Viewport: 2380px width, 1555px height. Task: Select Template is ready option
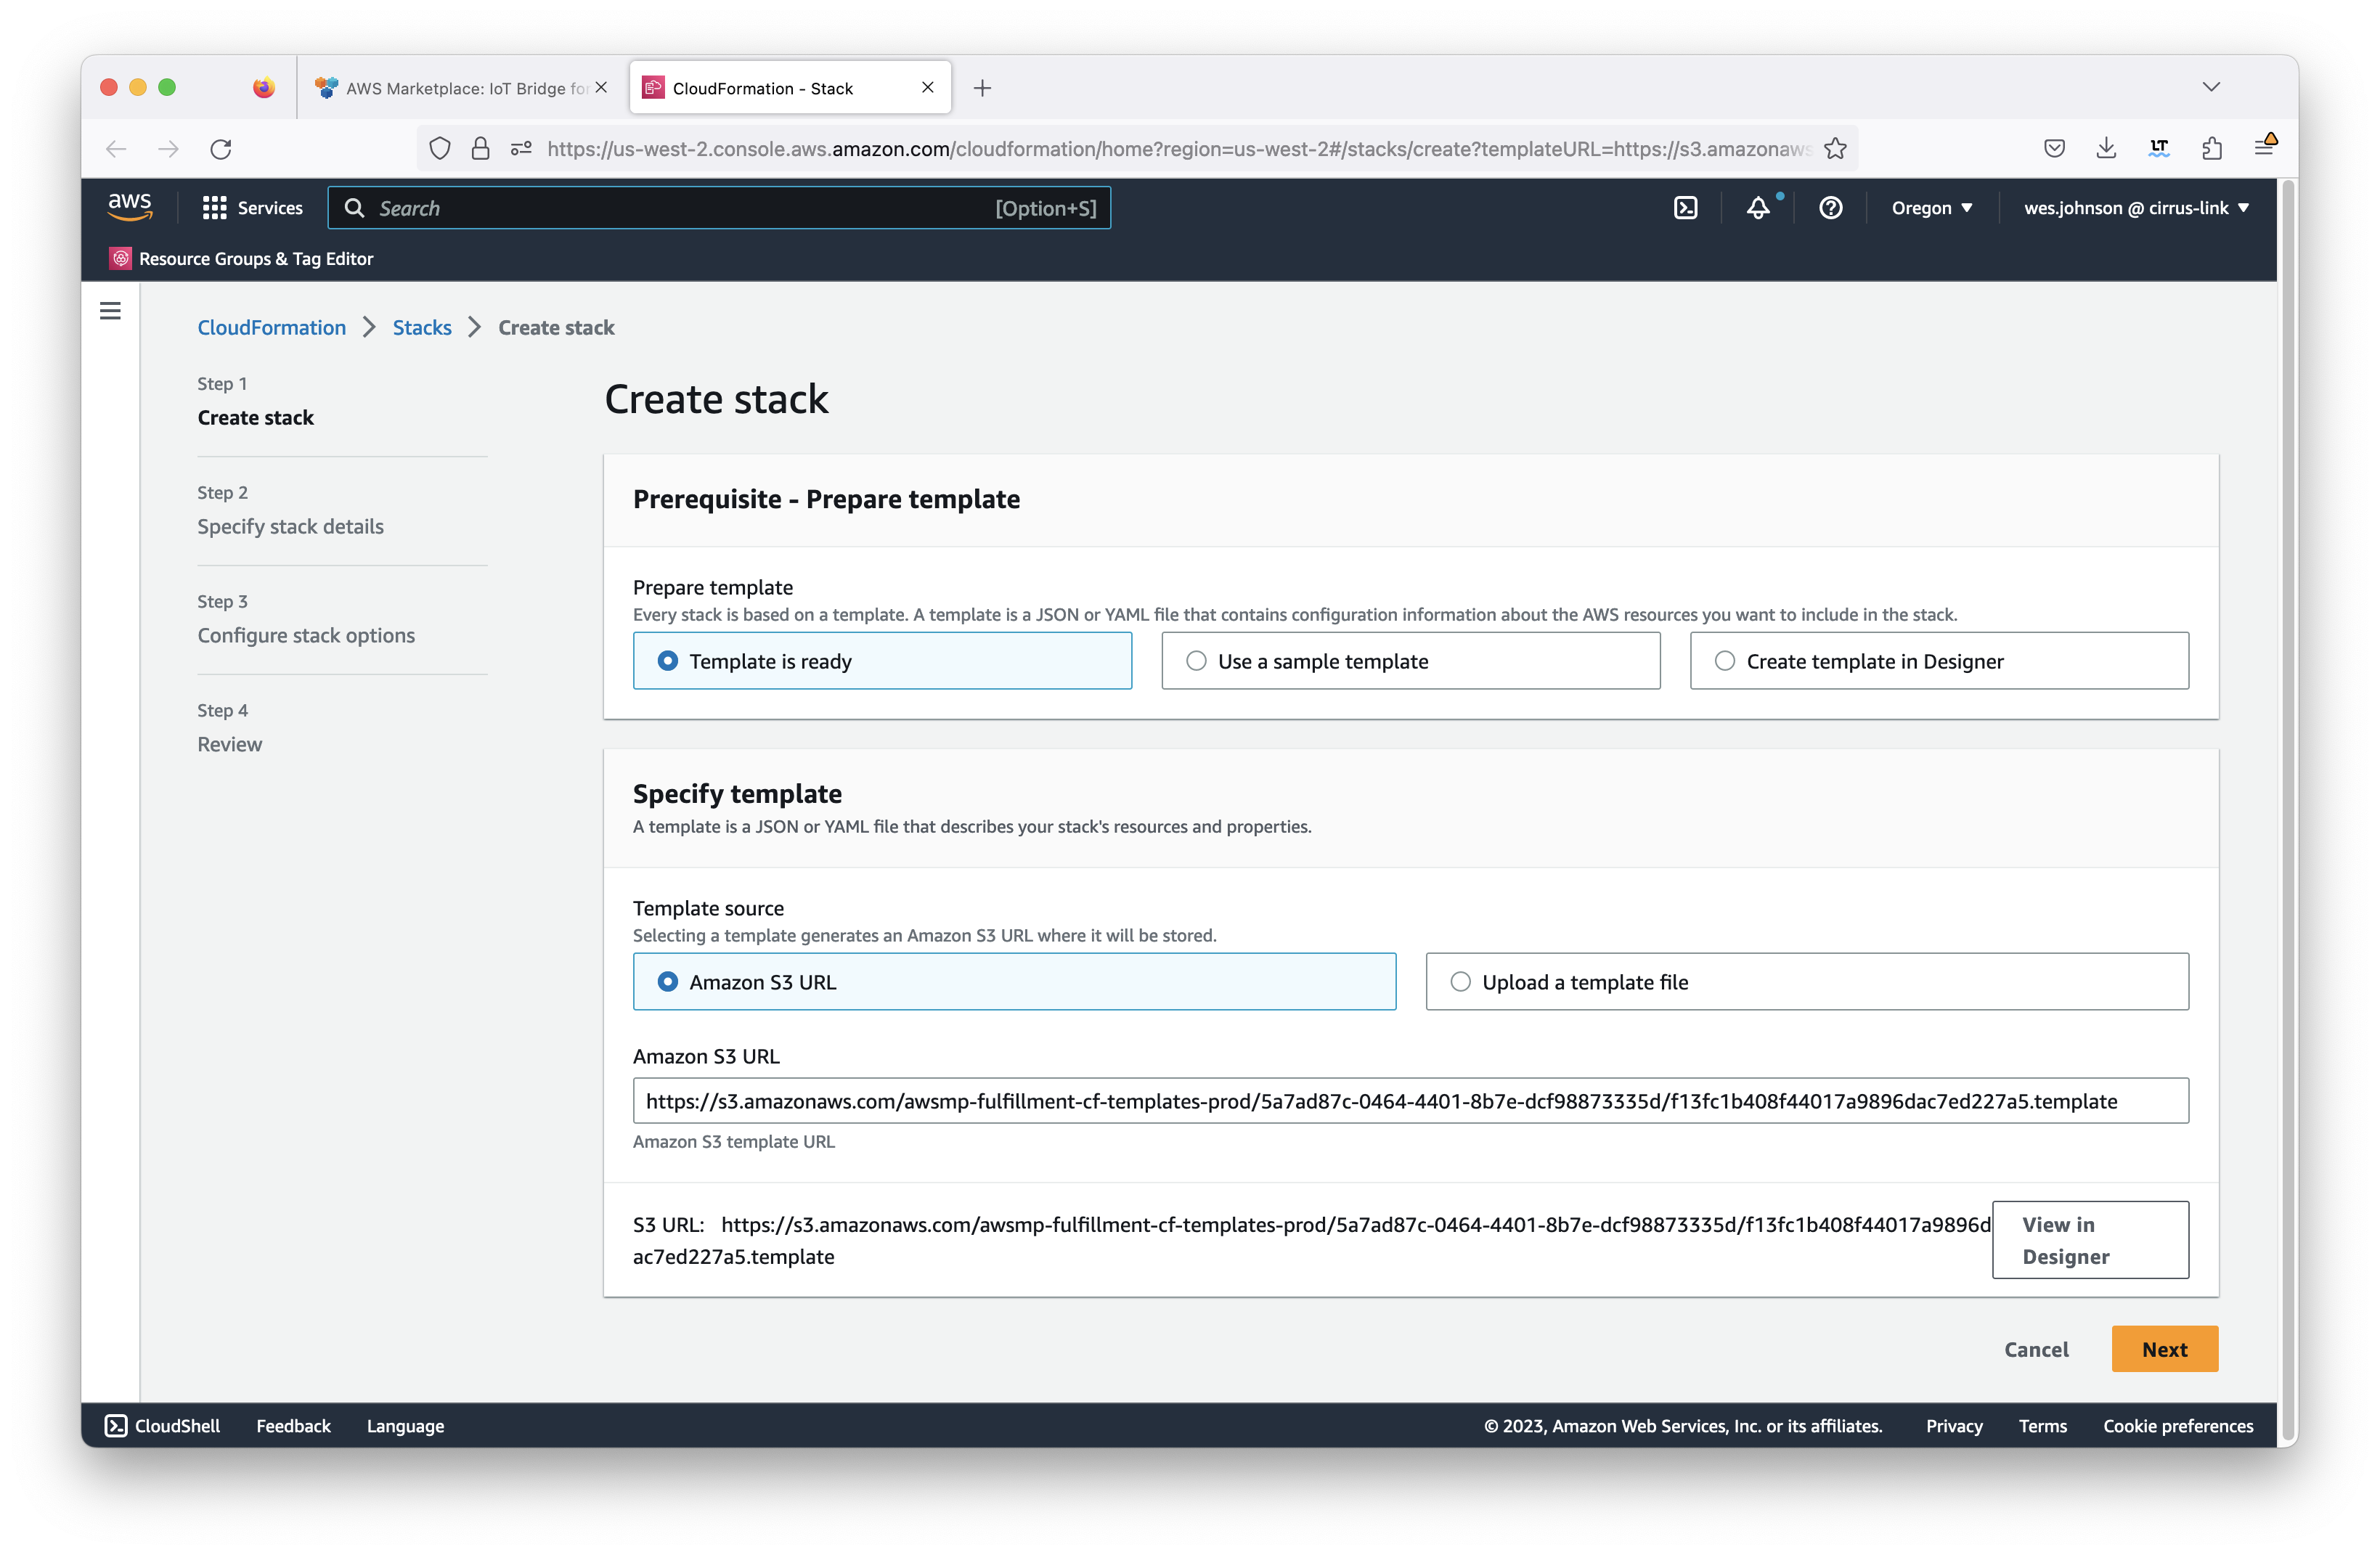tap(882, 661)
